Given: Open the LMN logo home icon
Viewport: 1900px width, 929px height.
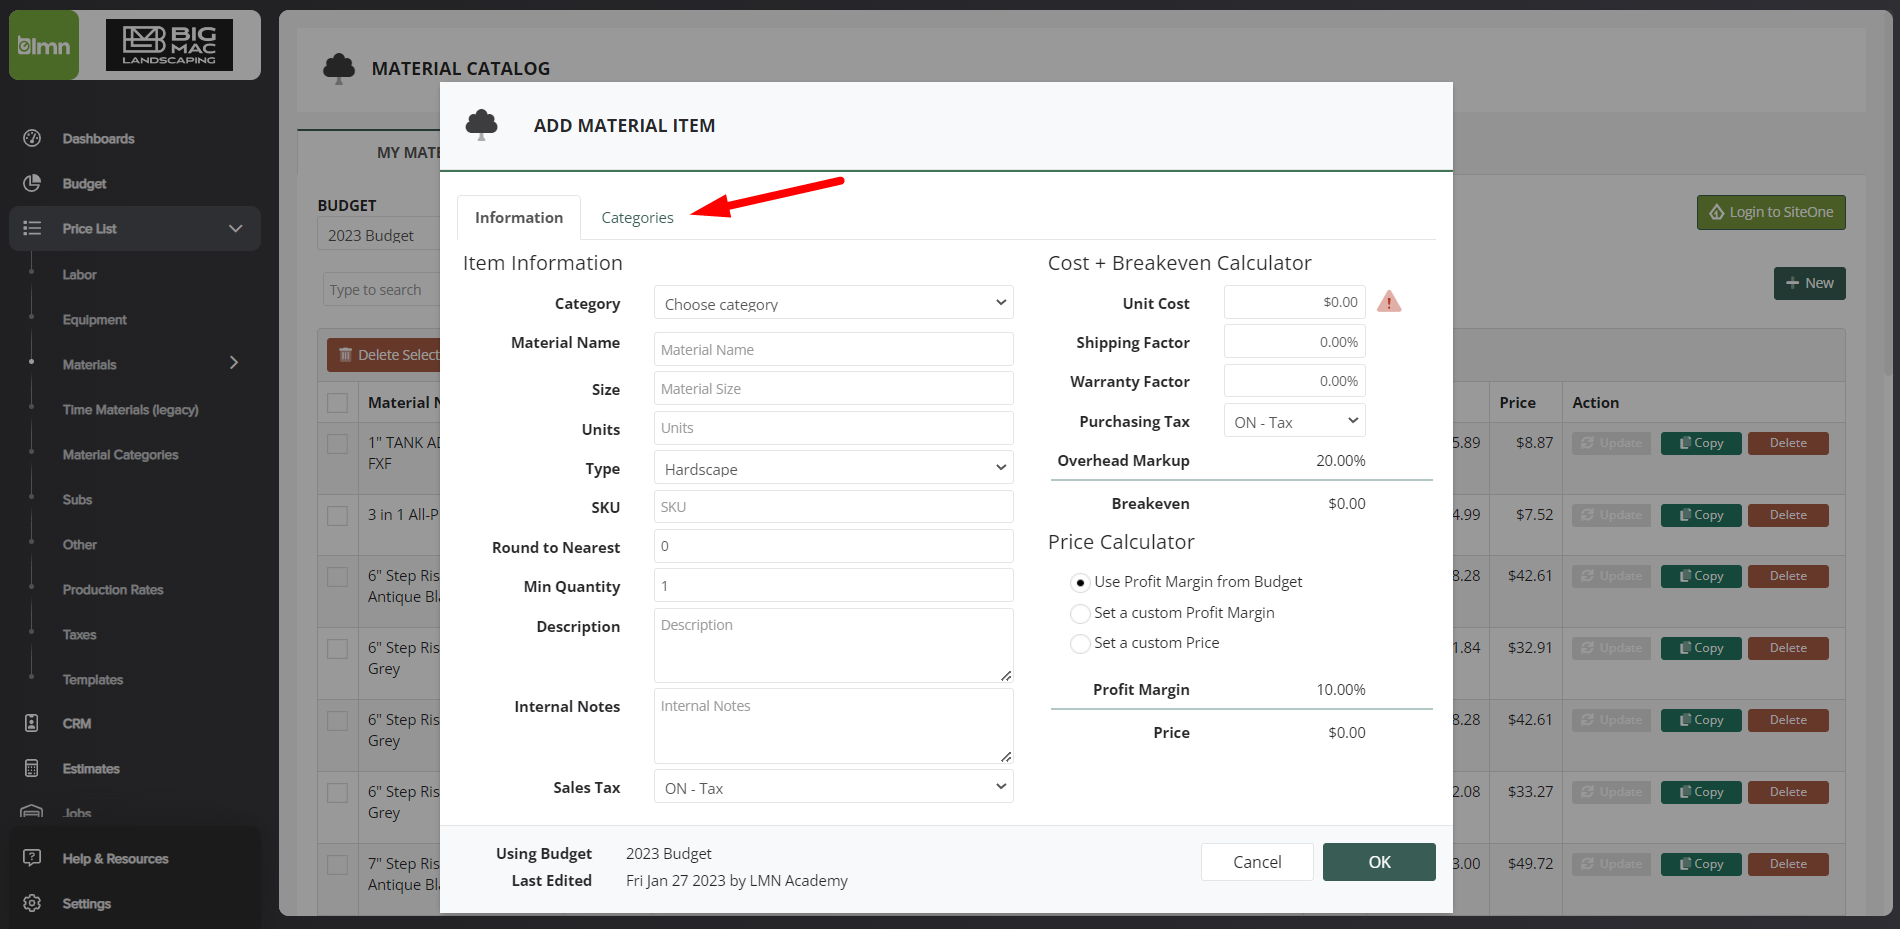Looking at the screenshot, I should [44, 45].
